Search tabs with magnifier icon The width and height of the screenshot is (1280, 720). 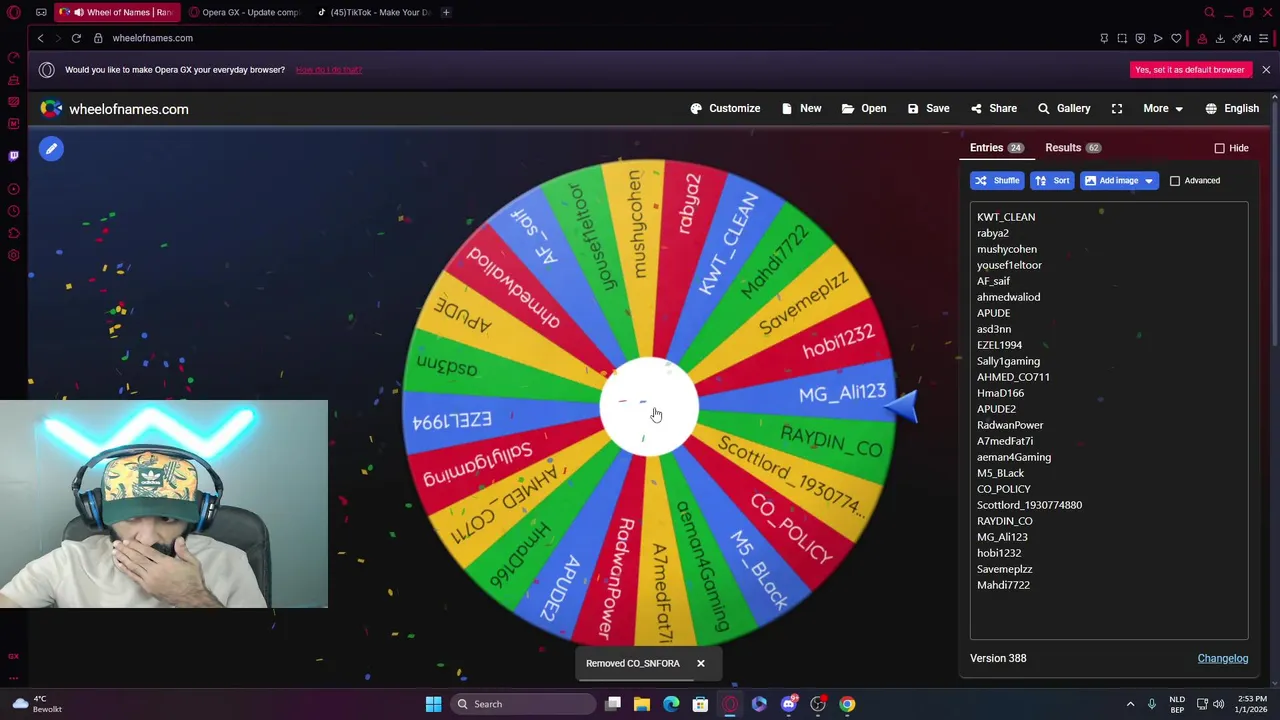[x=1209, y=12]
